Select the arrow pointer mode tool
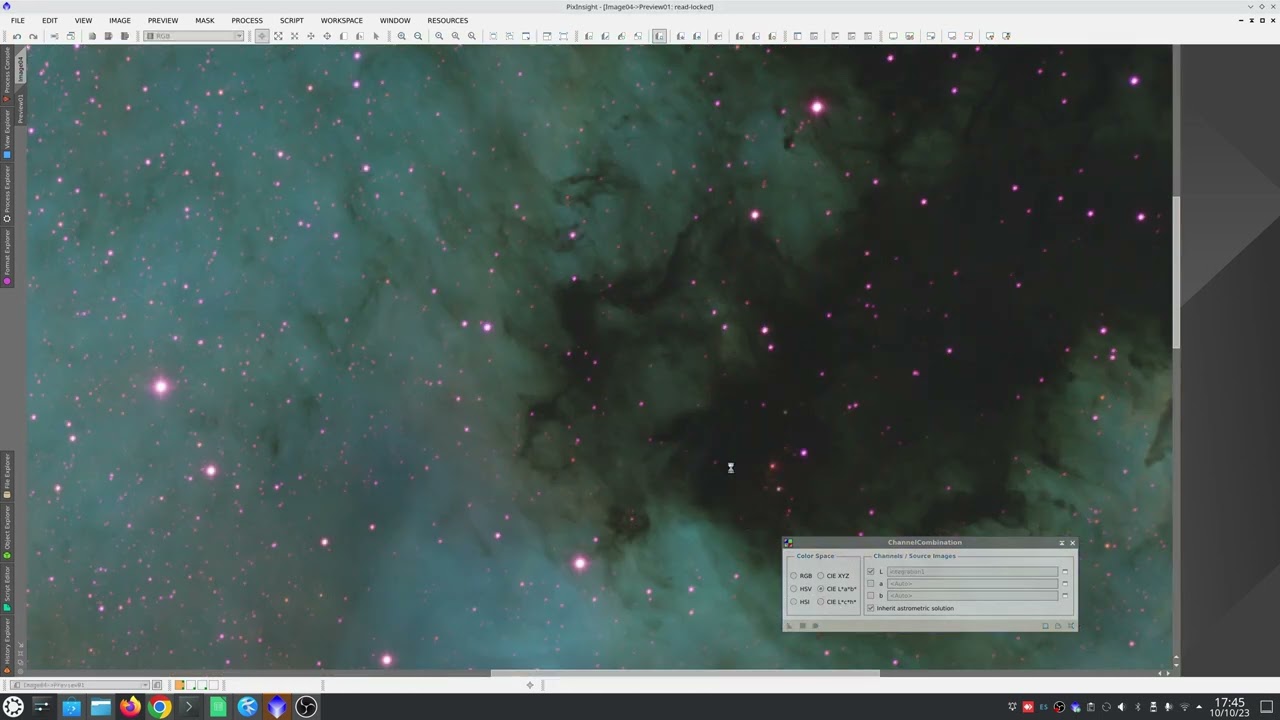 click(376, 36)
